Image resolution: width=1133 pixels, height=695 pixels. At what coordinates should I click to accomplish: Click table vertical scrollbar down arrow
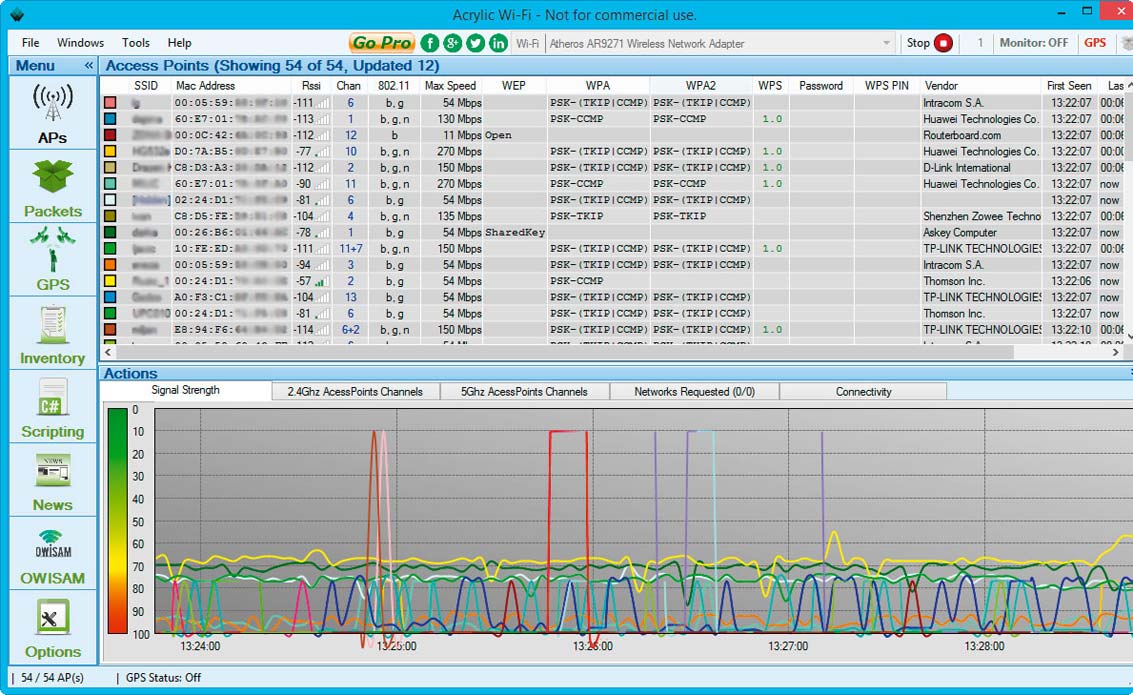point(1129,337)
